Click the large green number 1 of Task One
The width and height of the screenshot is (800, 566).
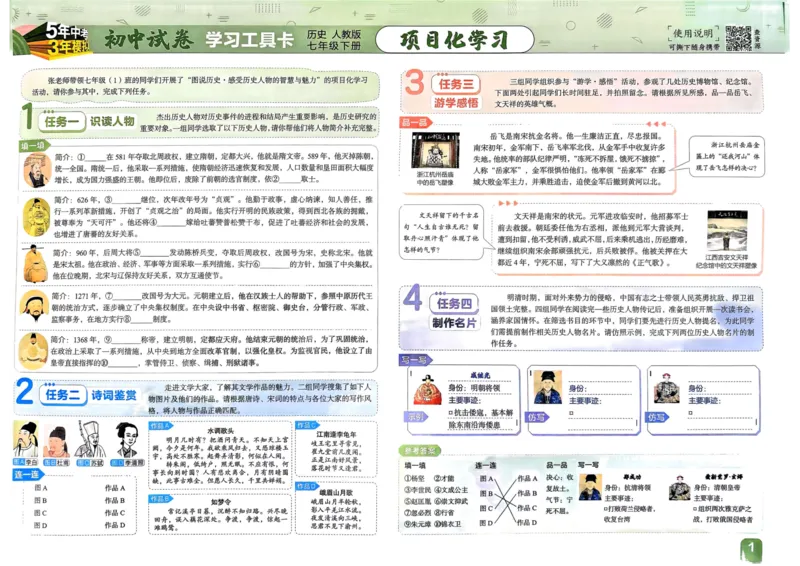(x=28, y=117)
